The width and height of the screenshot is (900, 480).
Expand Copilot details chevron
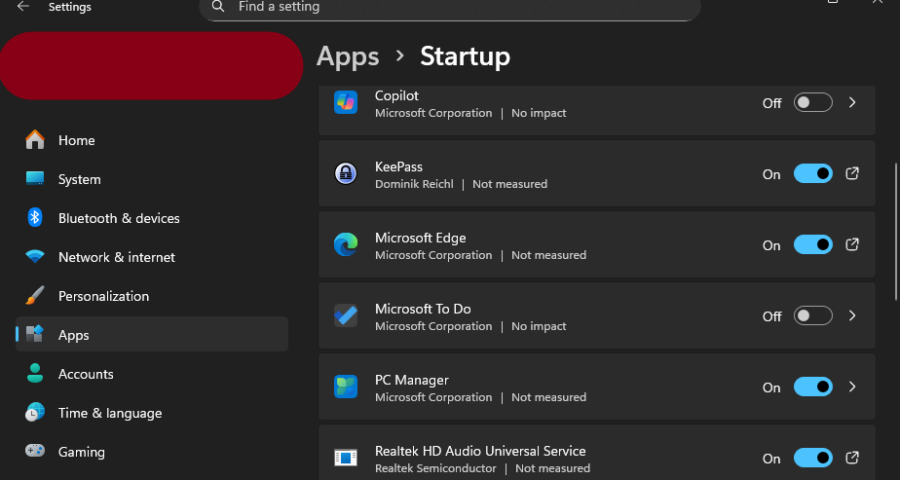coord(852,103)
